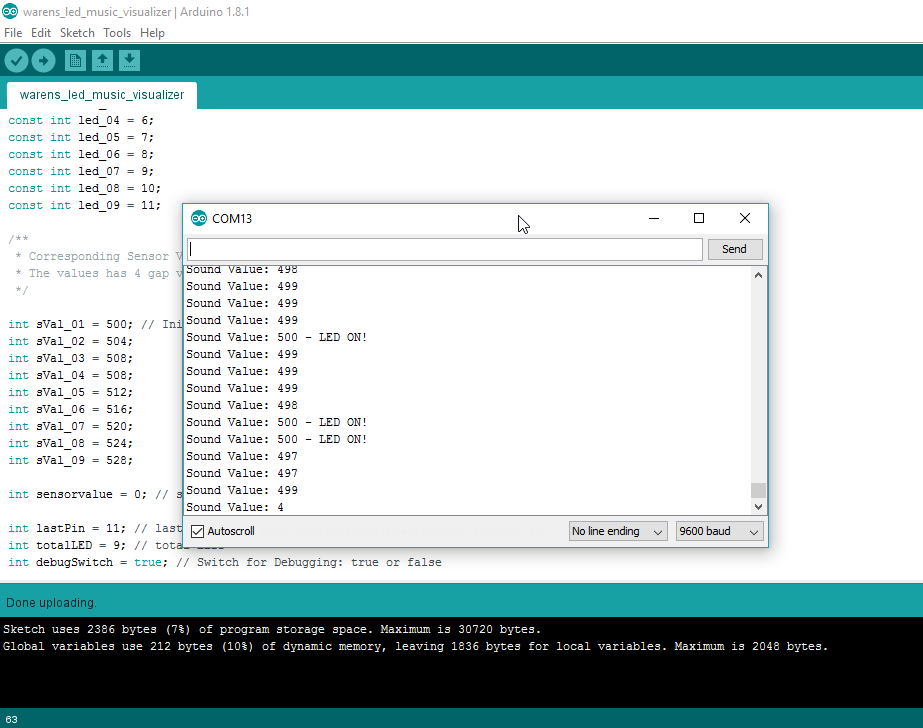Click the Send button in serial monitor

pos(735,249)
